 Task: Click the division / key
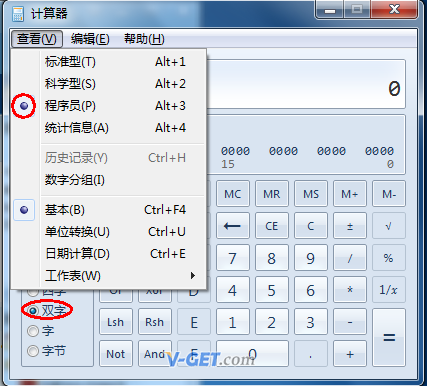coord(350,258)
